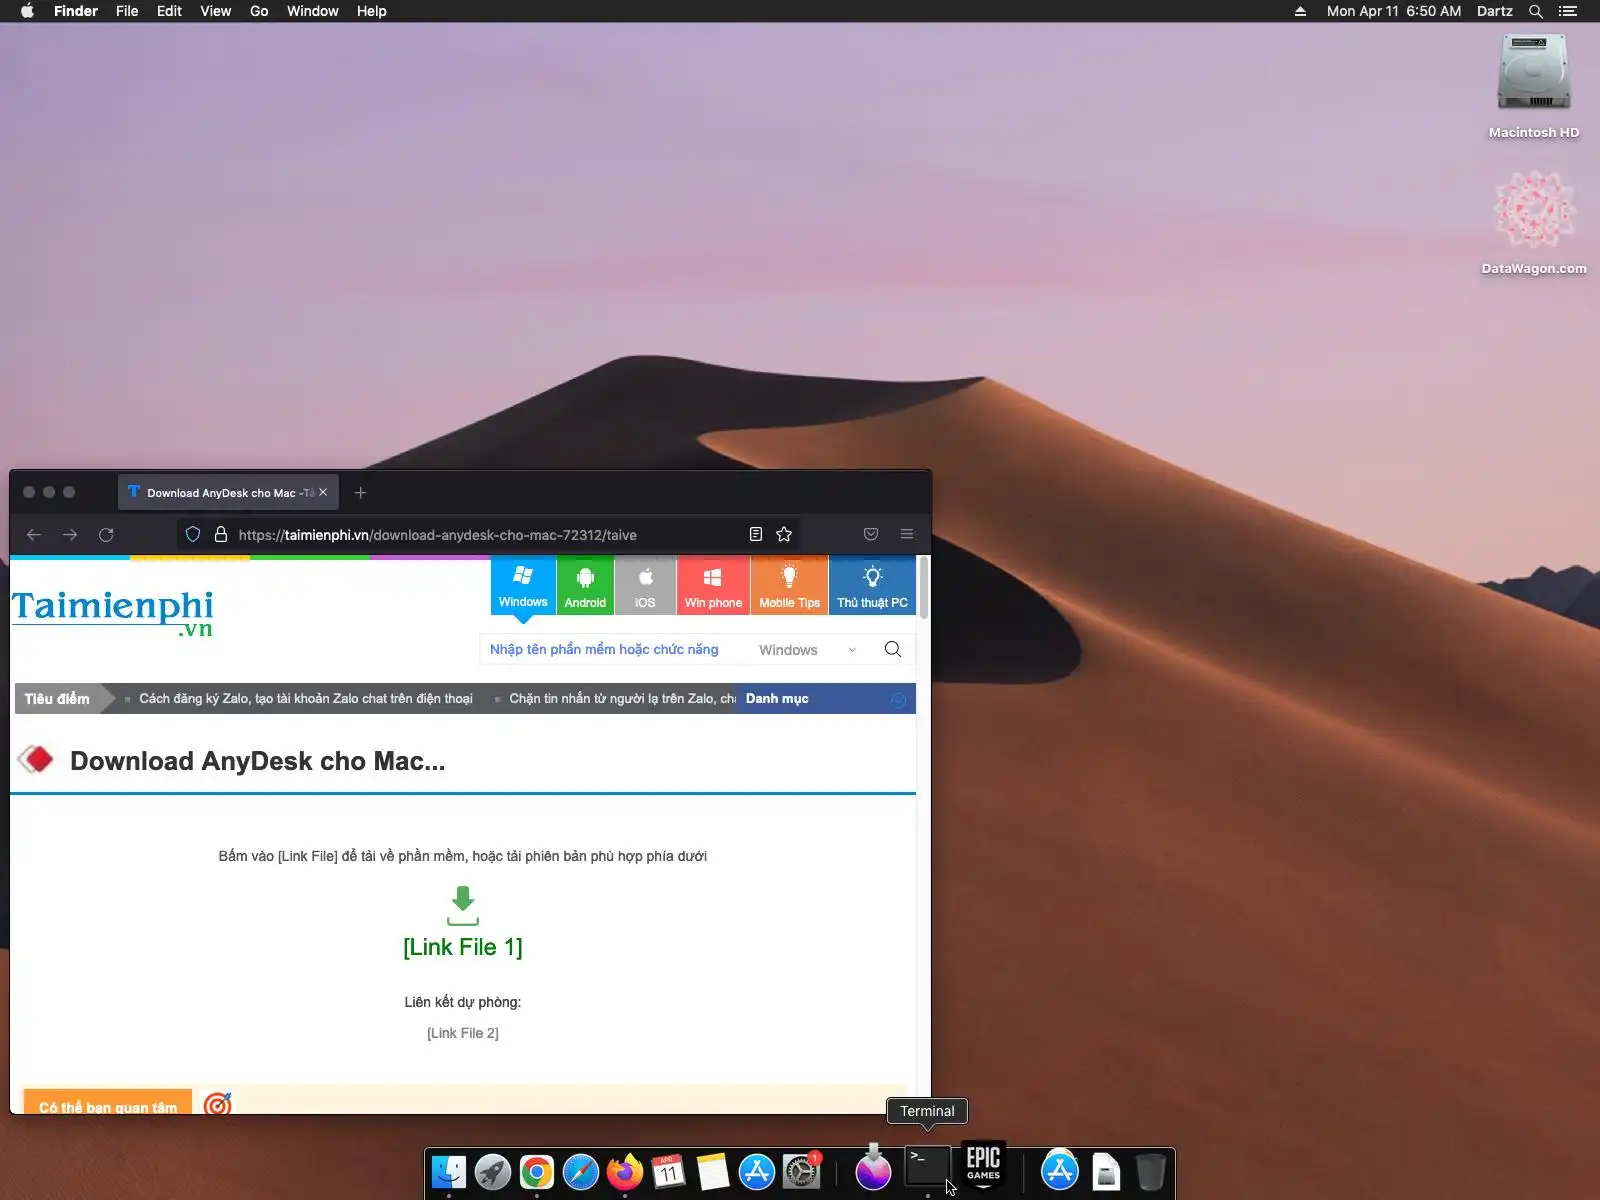The image size is (1600, 1200).
Task: Go back in the Firefox window
Action: tap(34, 535)
